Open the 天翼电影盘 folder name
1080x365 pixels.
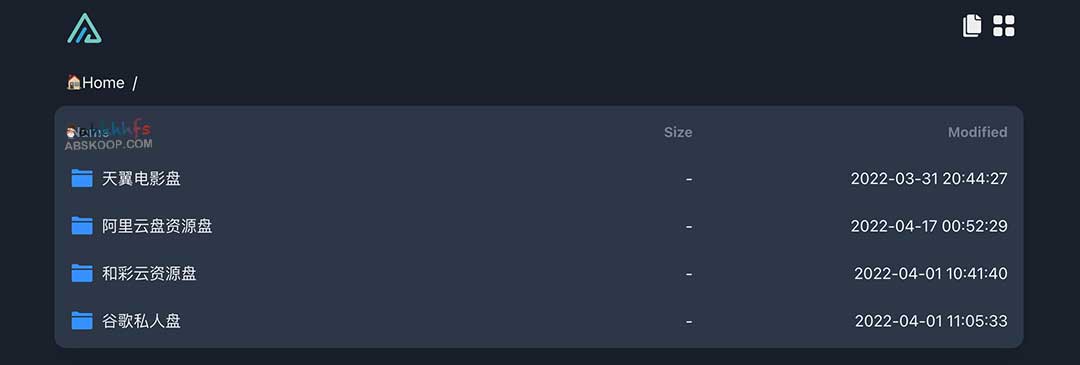[141, 179]
